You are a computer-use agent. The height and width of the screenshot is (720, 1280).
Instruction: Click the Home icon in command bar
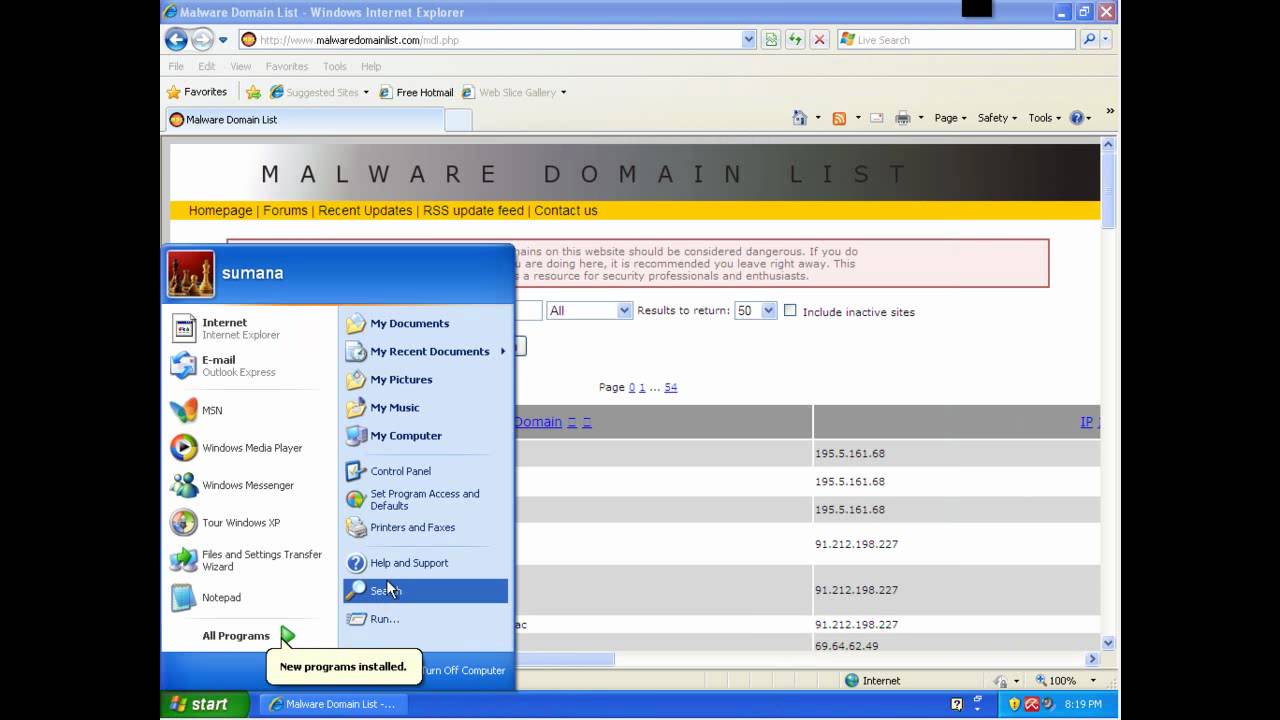[799, 118]
